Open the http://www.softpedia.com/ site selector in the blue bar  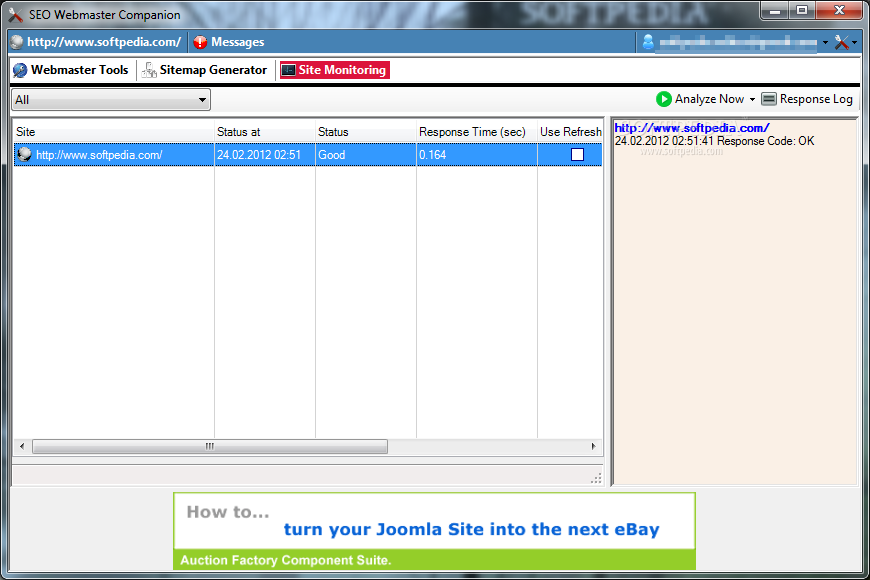pyautogui.click(x=97, y=42)
